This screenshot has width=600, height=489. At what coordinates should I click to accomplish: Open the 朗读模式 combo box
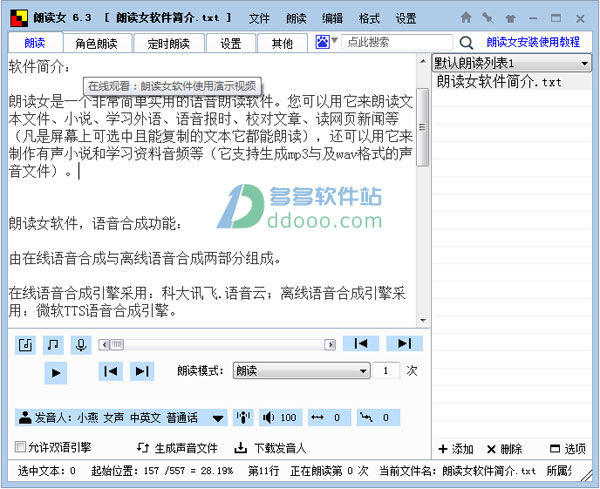coord(302,371)
